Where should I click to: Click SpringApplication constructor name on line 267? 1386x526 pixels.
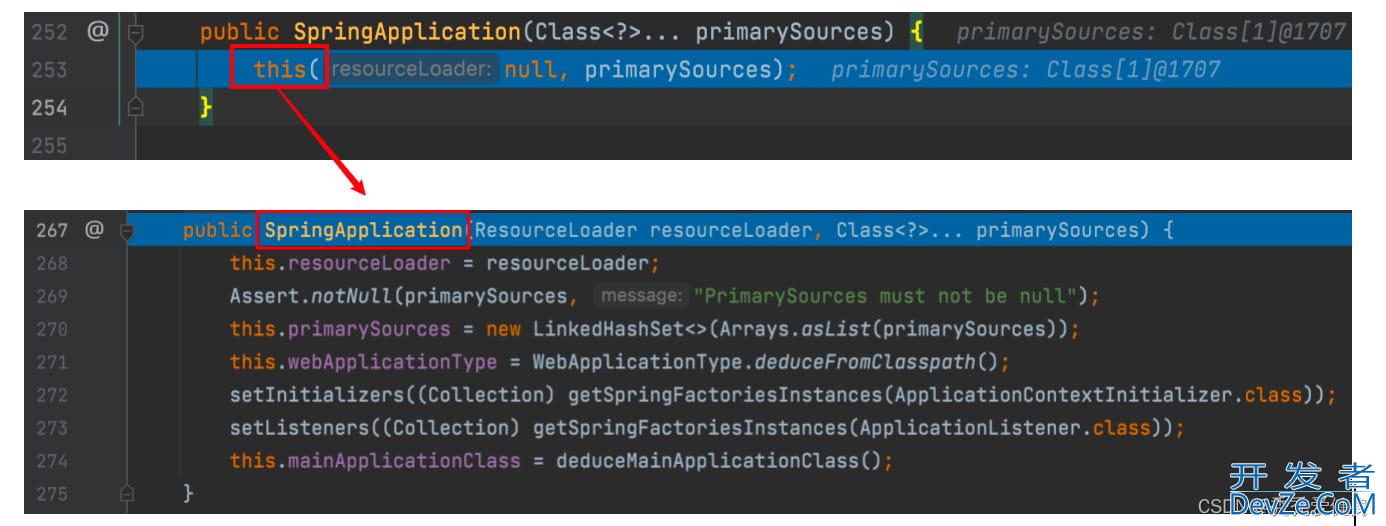coord(363,231)
